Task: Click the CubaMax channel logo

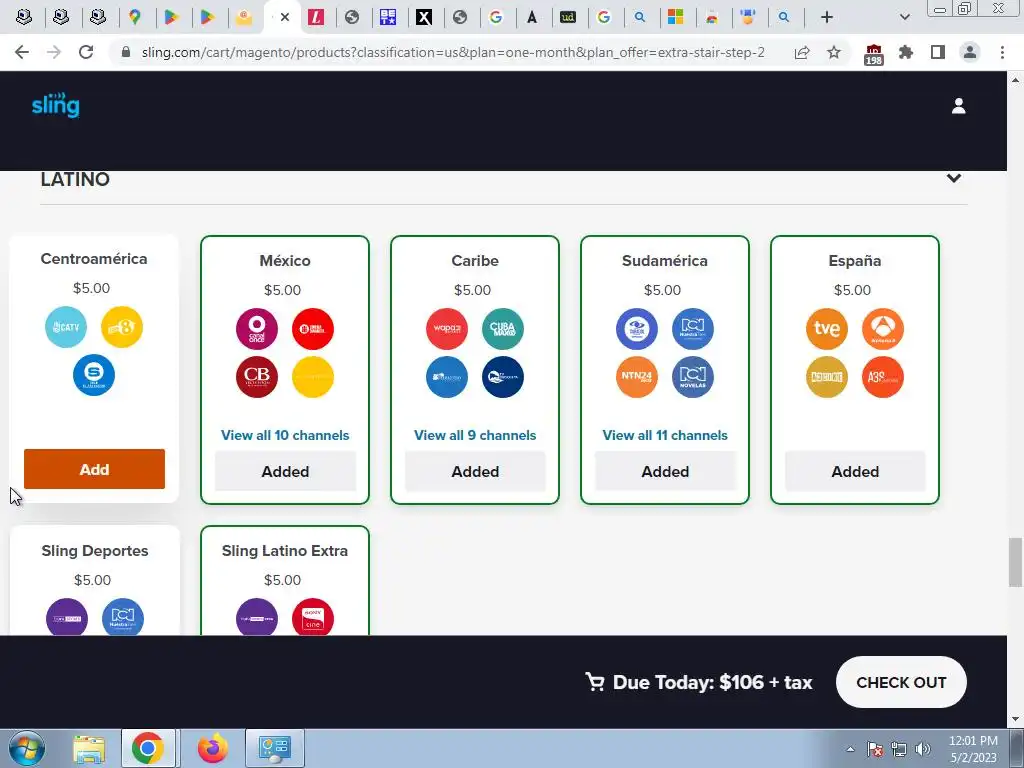Action: [503, 329]
